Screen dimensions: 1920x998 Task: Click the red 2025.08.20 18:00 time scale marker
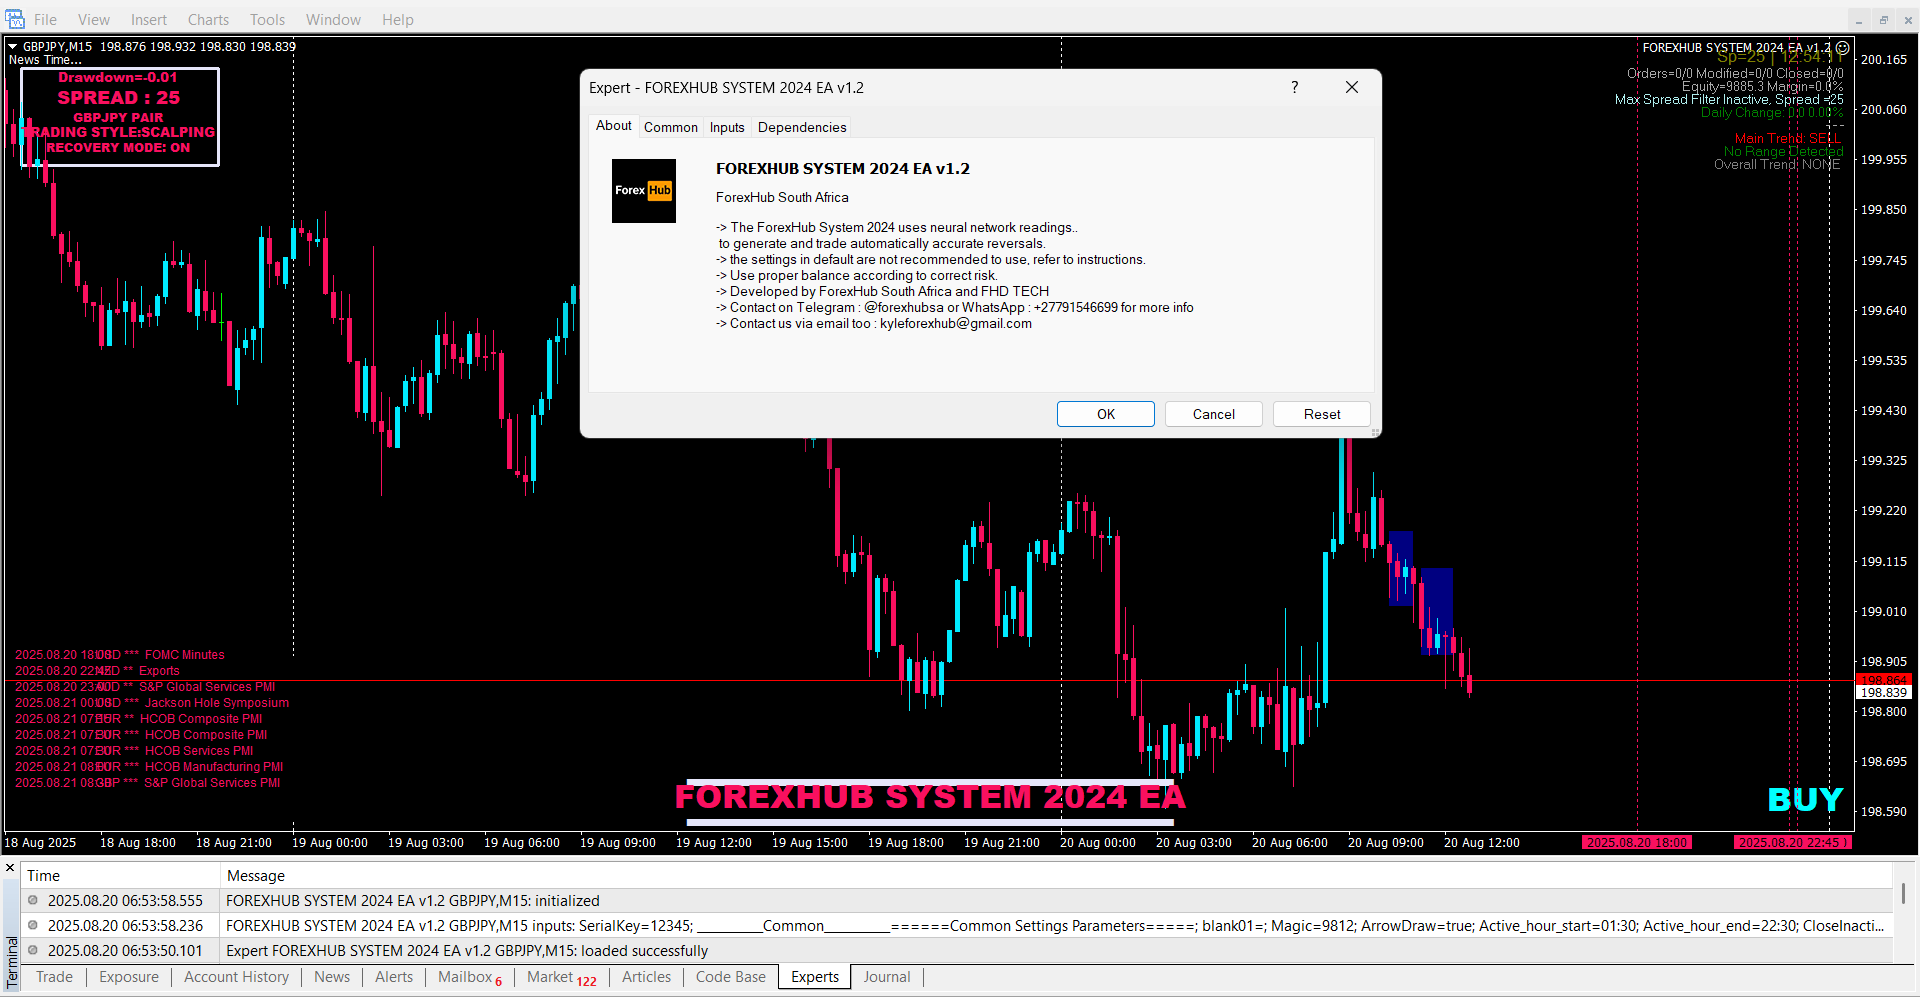1637,843
